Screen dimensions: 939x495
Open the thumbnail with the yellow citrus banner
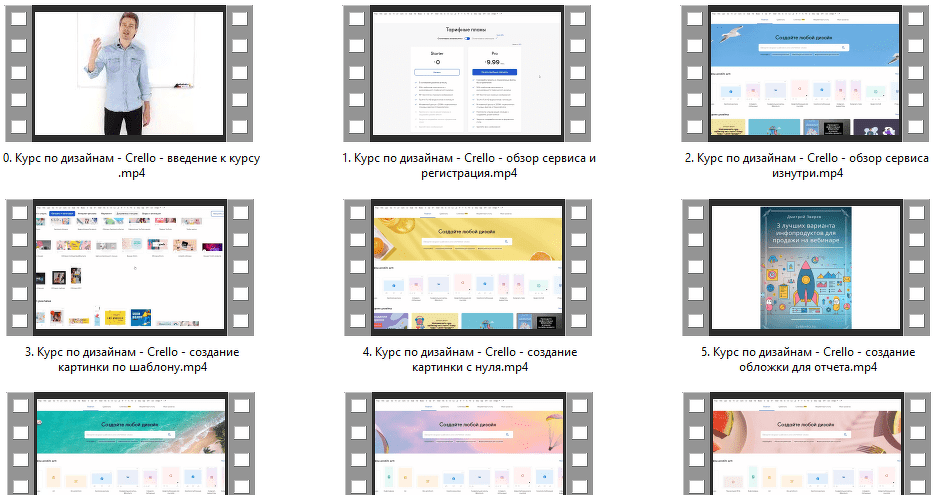point(469,266)
